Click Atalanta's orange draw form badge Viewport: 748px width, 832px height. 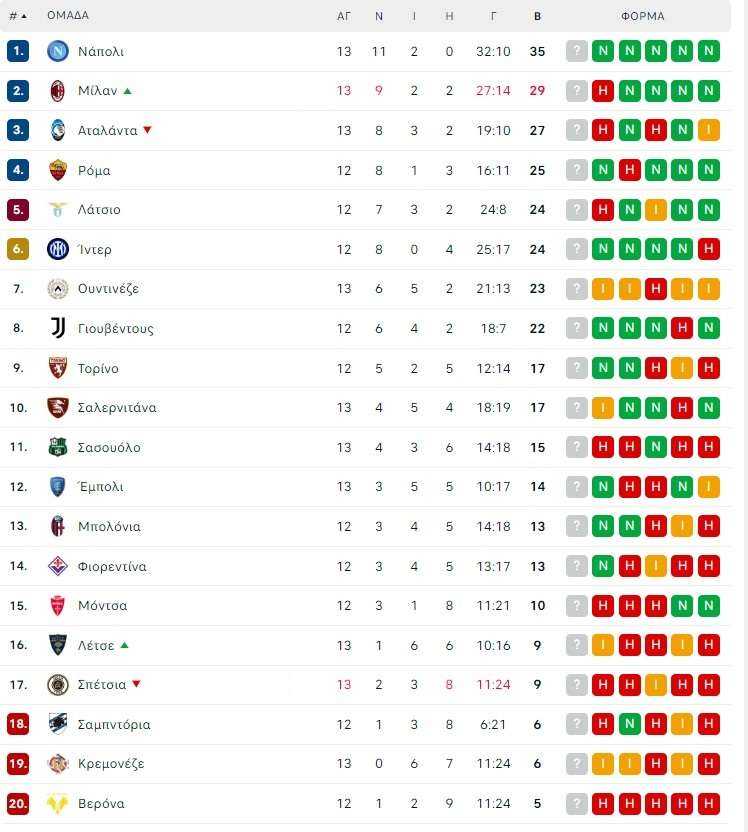tap(709, 130)
